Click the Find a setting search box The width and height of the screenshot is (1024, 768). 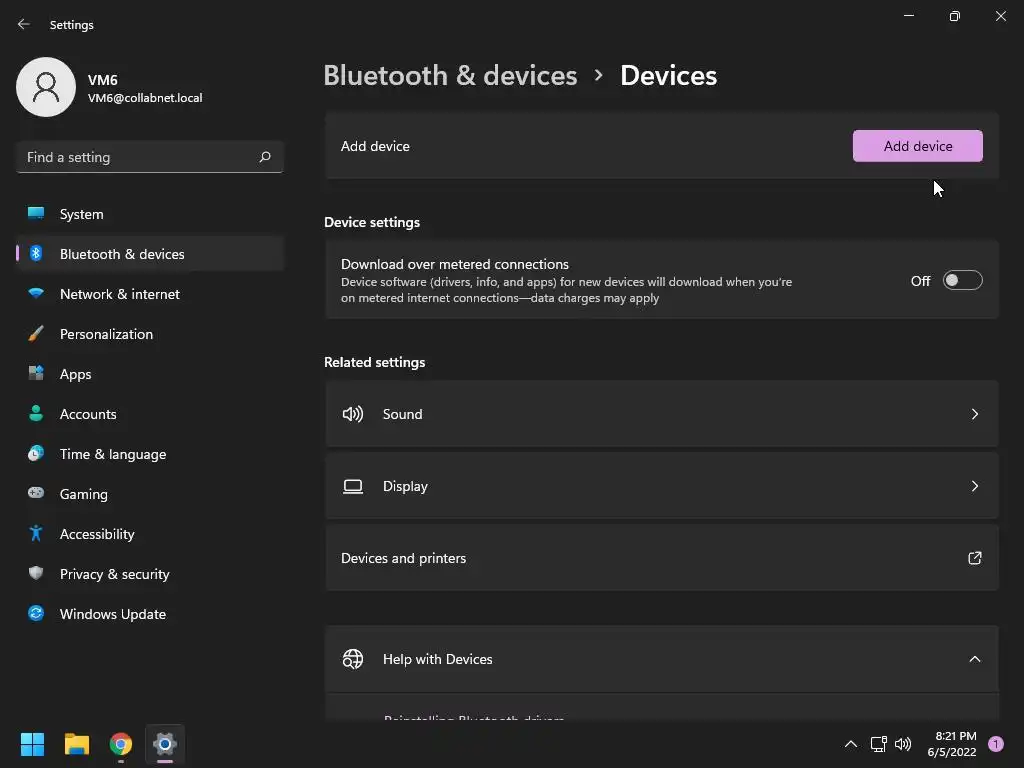click(x=138, y=157)
